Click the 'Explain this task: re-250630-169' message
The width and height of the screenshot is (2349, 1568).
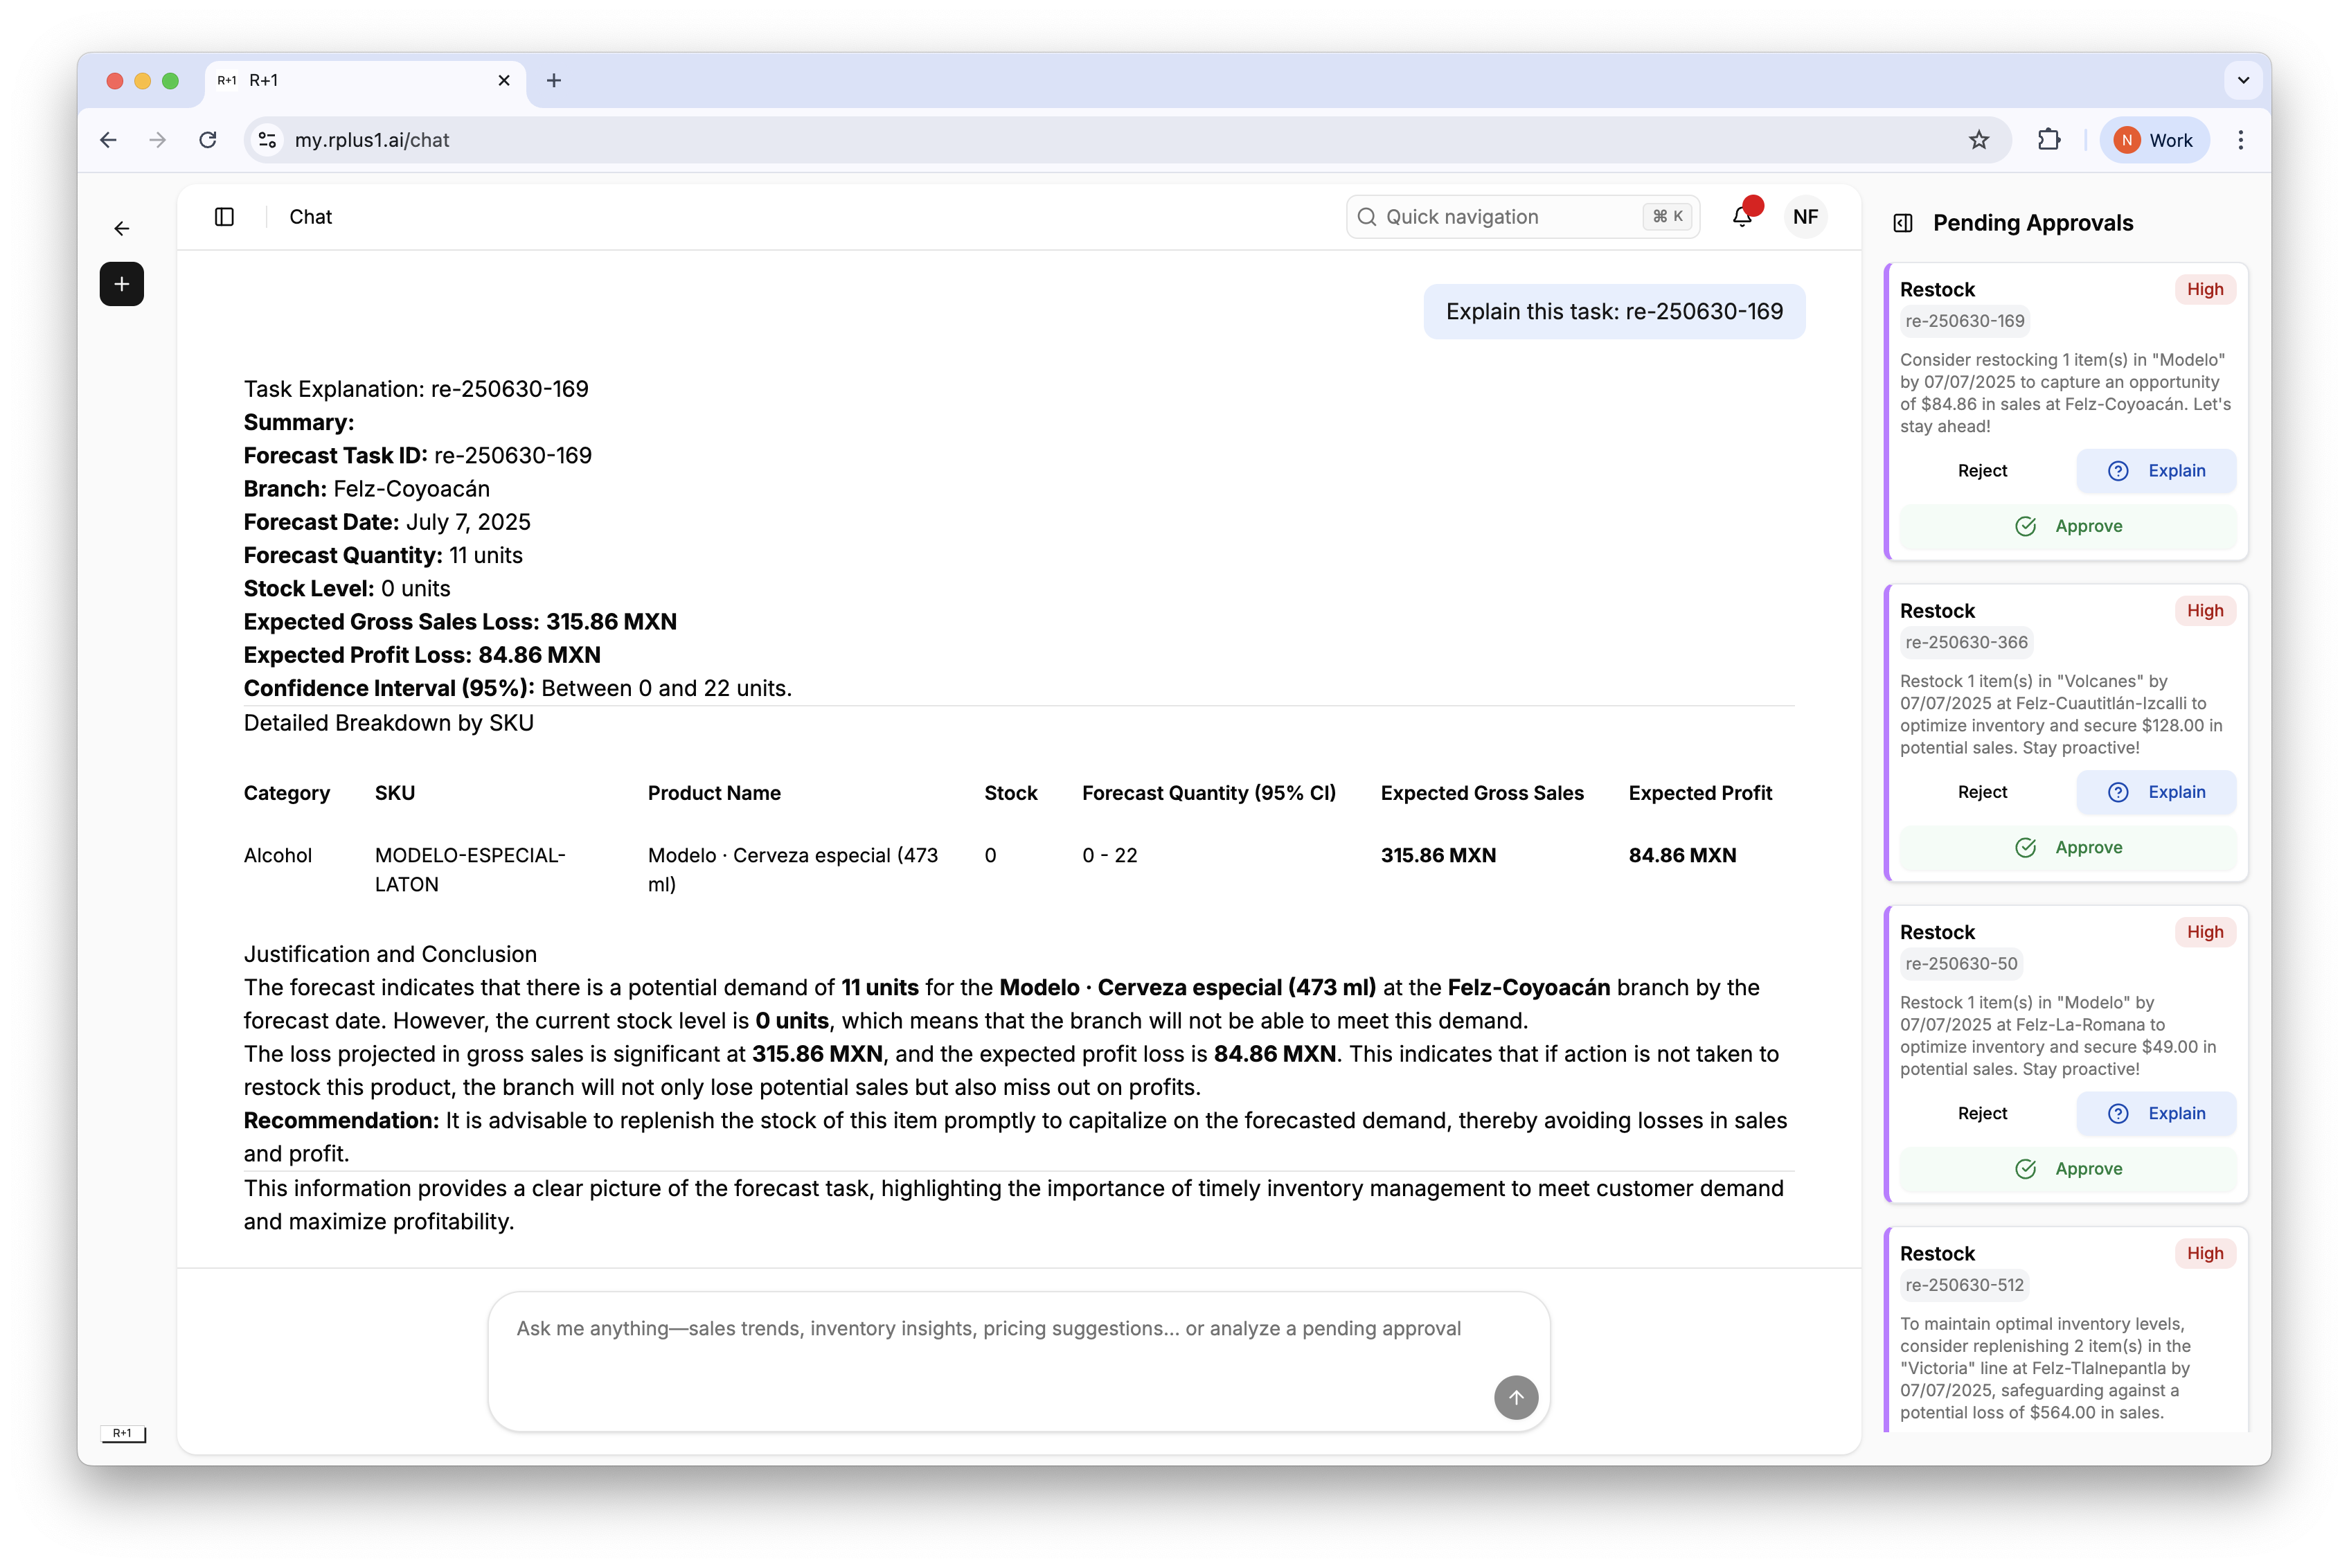[x=1614, y=311]
